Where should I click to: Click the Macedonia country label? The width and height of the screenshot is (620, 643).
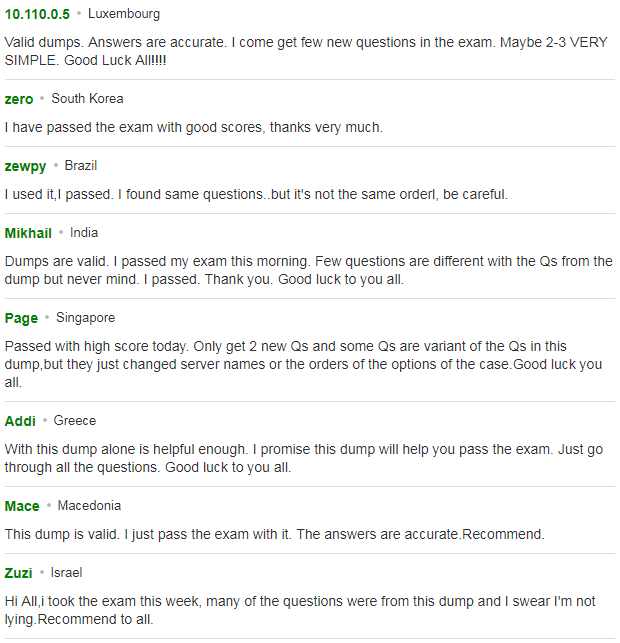click(89, 506)
